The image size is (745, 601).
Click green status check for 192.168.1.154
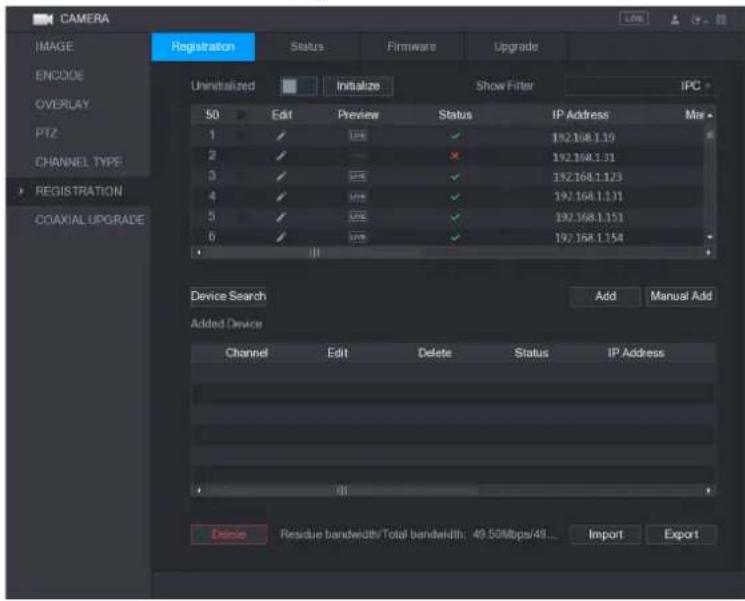click(455, 237)
